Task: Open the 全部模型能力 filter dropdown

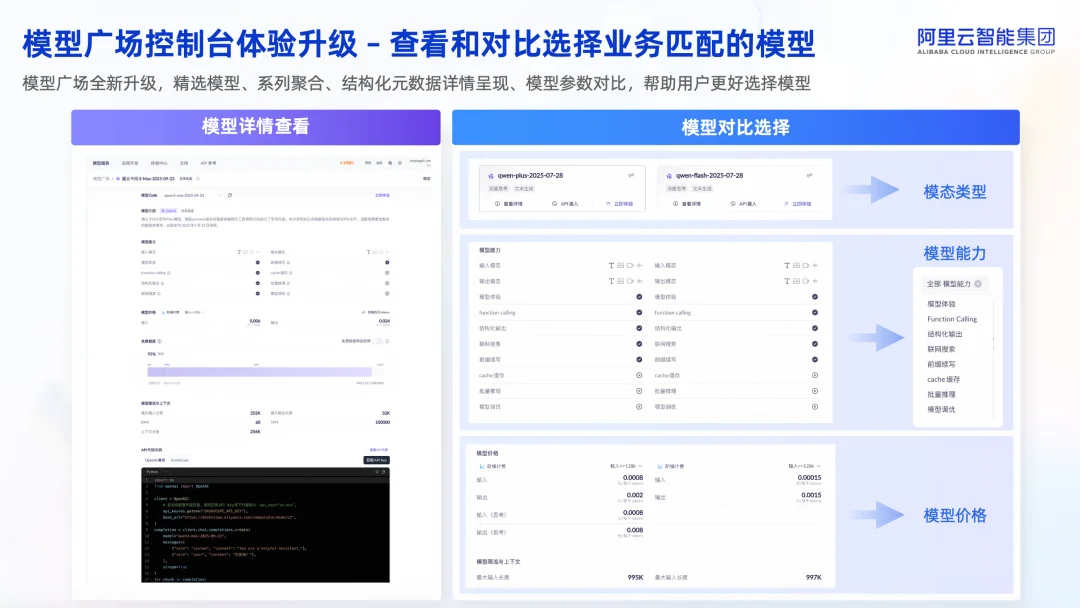Action: (948, 284)
